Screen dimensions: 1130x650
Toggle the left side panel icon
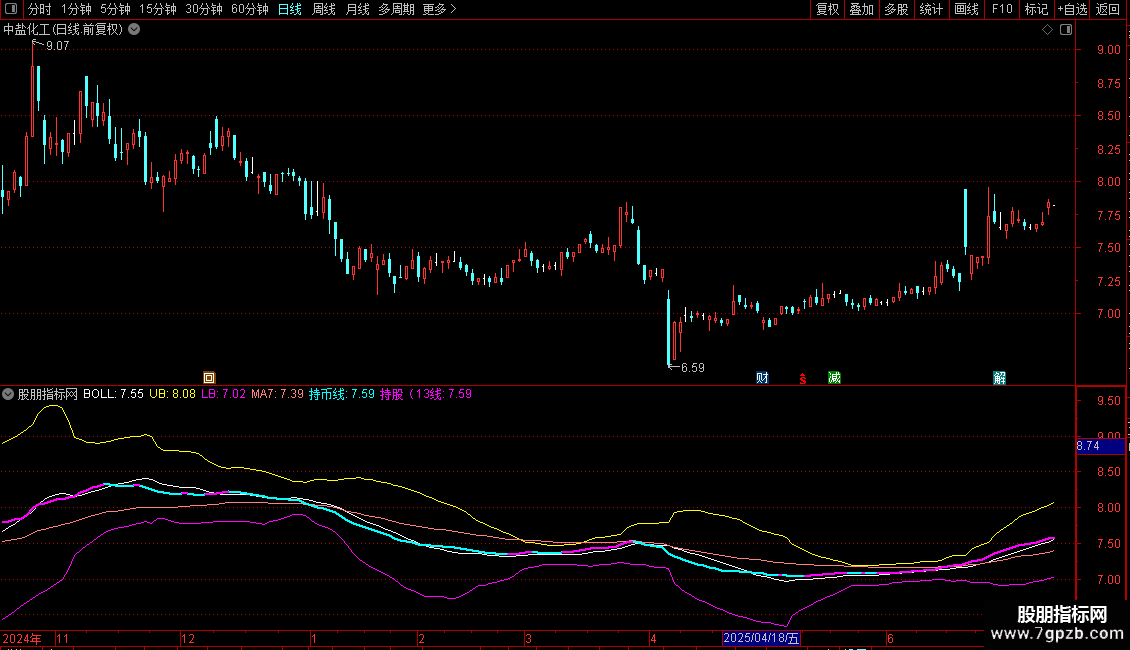coord(11,9)
